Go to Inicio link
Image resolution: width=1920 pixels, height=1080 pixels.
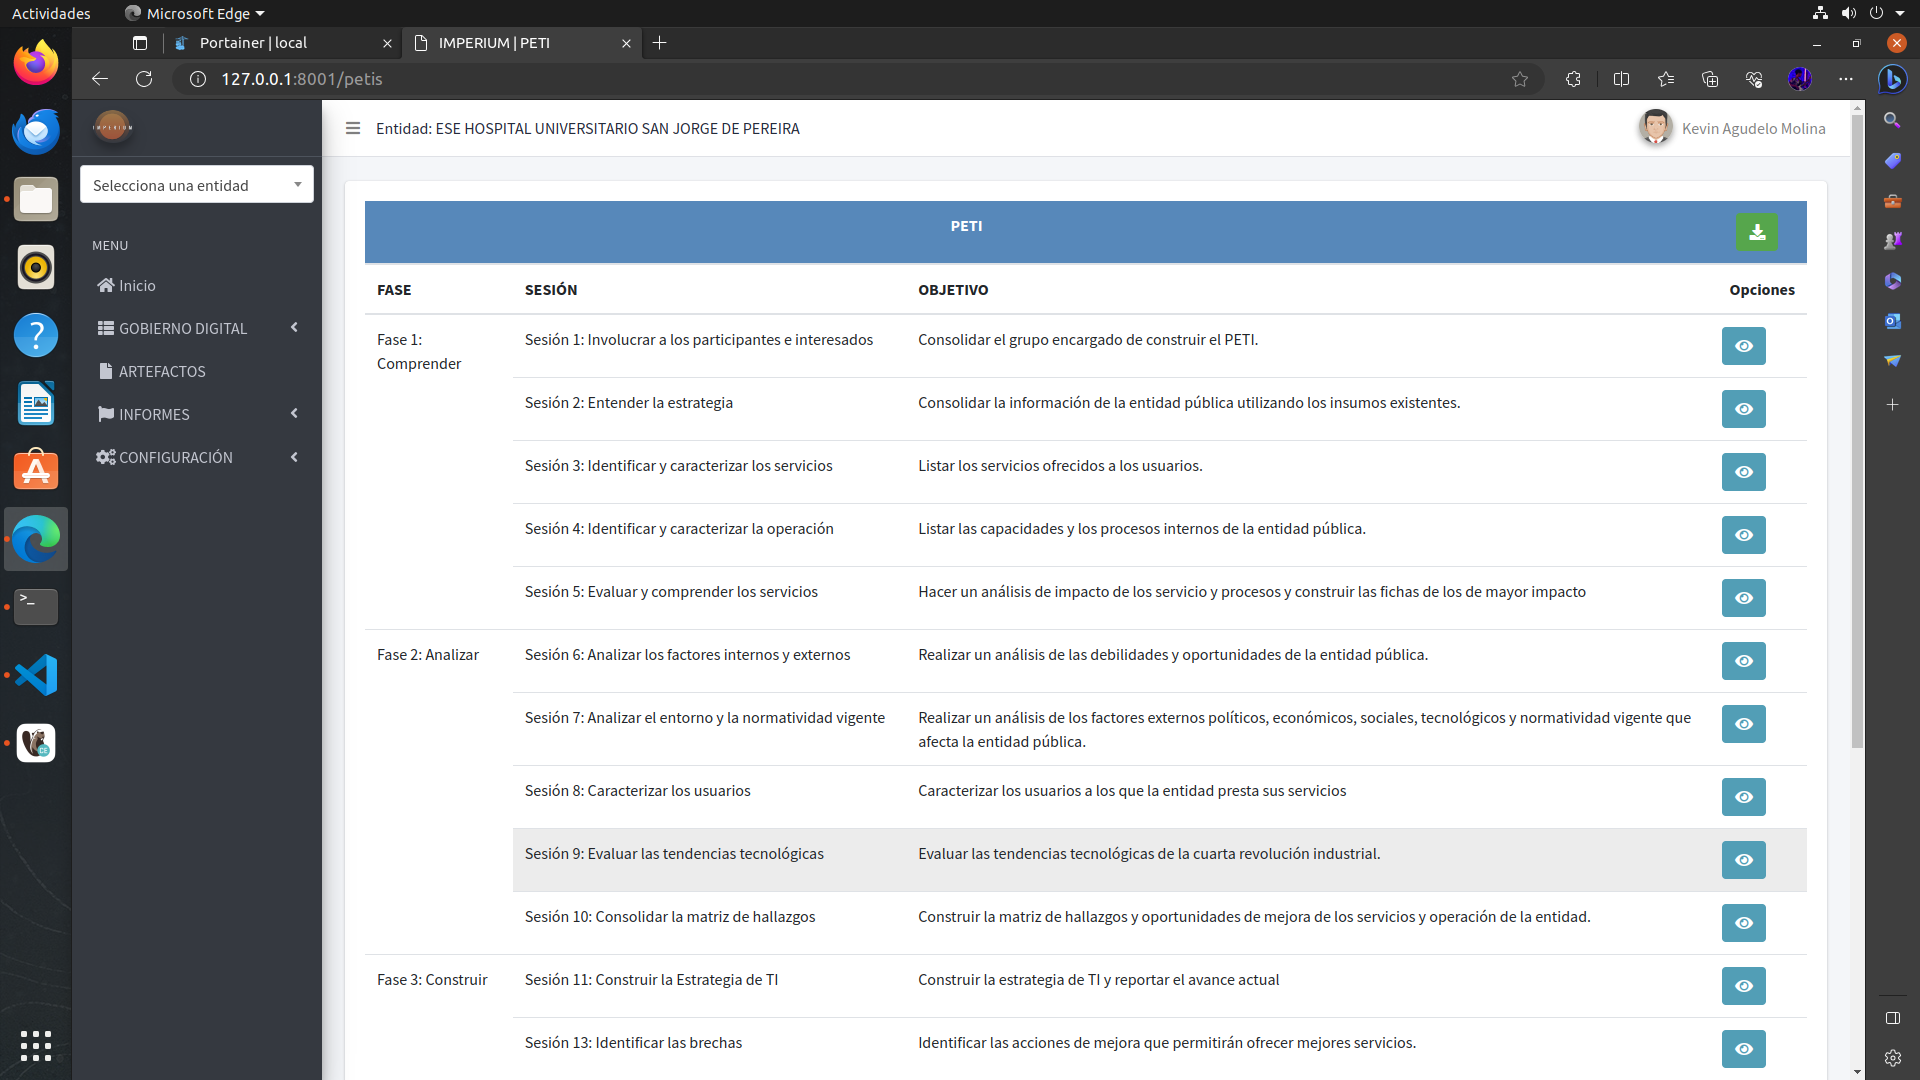(x=137, y=285)
